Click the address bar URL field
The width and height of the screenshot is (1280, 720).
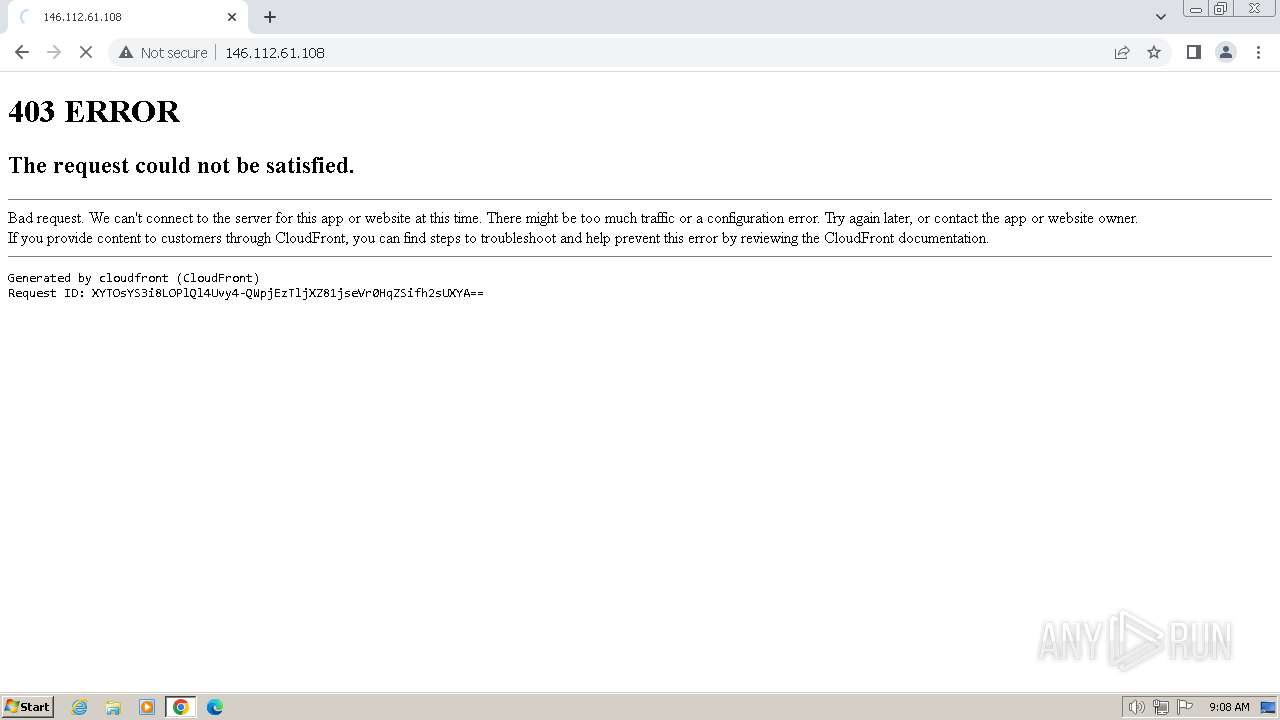[x=660, y=52]
